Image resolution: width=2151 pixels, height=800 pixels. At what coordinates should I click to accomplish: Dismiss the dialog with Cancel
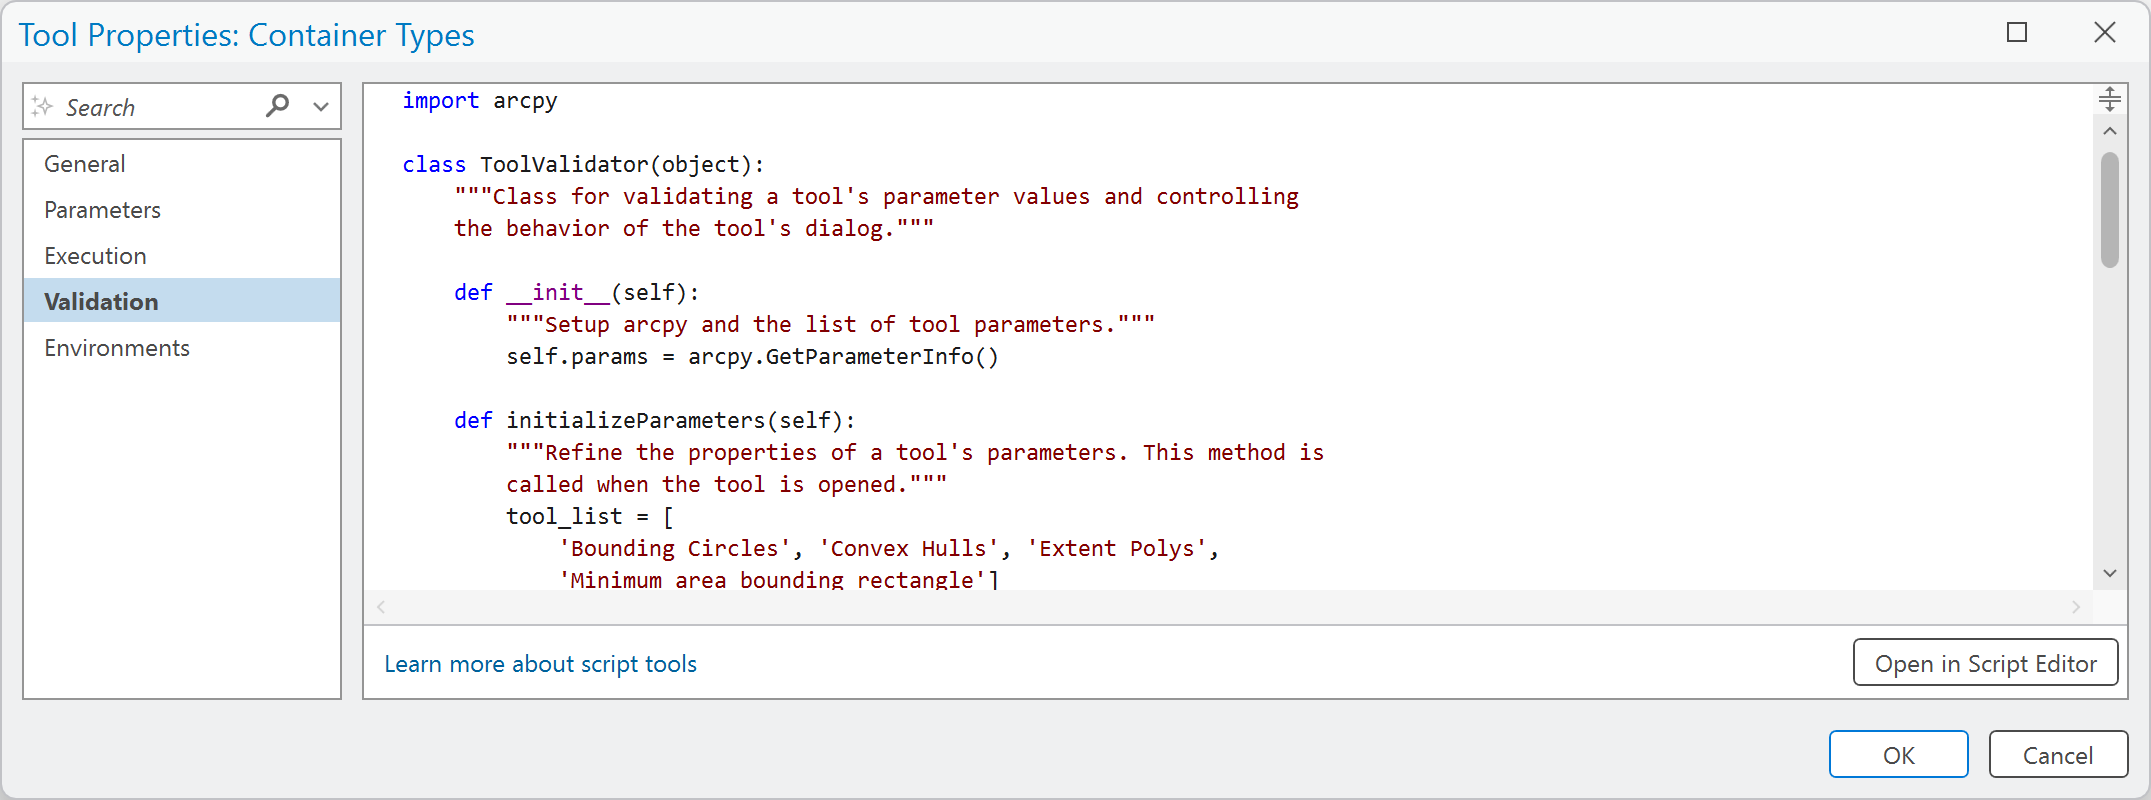click(x=2057, y=755)
